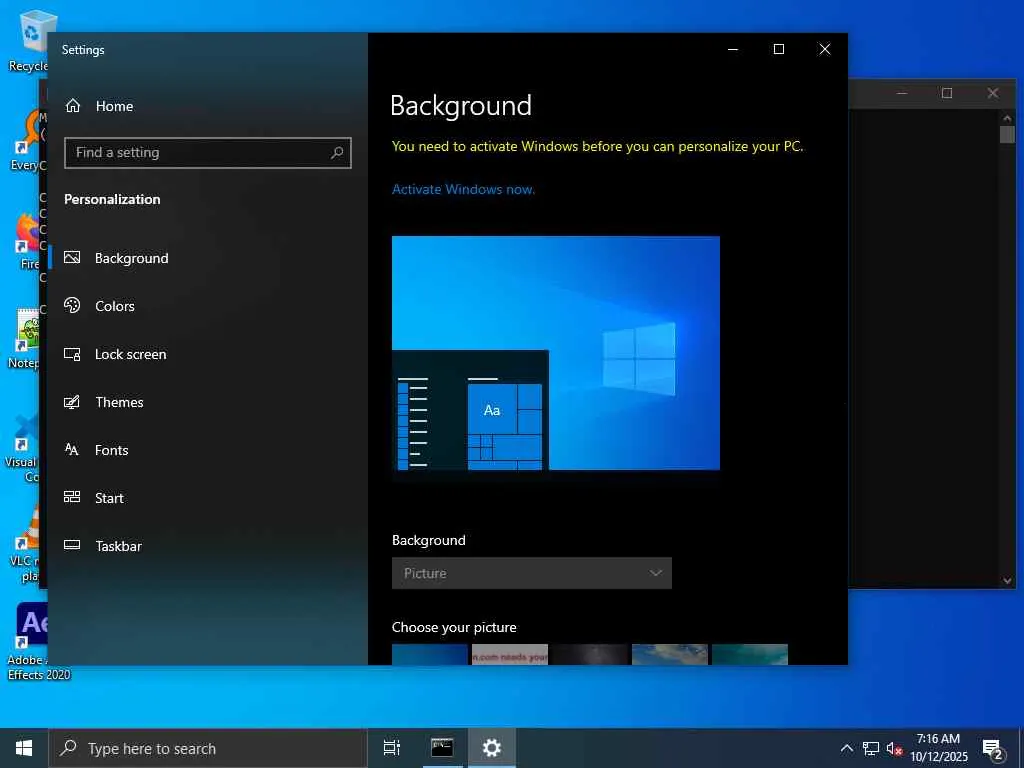
Task: Click the Background picture icon in sidebar
Action: click(x=72, y=257)
